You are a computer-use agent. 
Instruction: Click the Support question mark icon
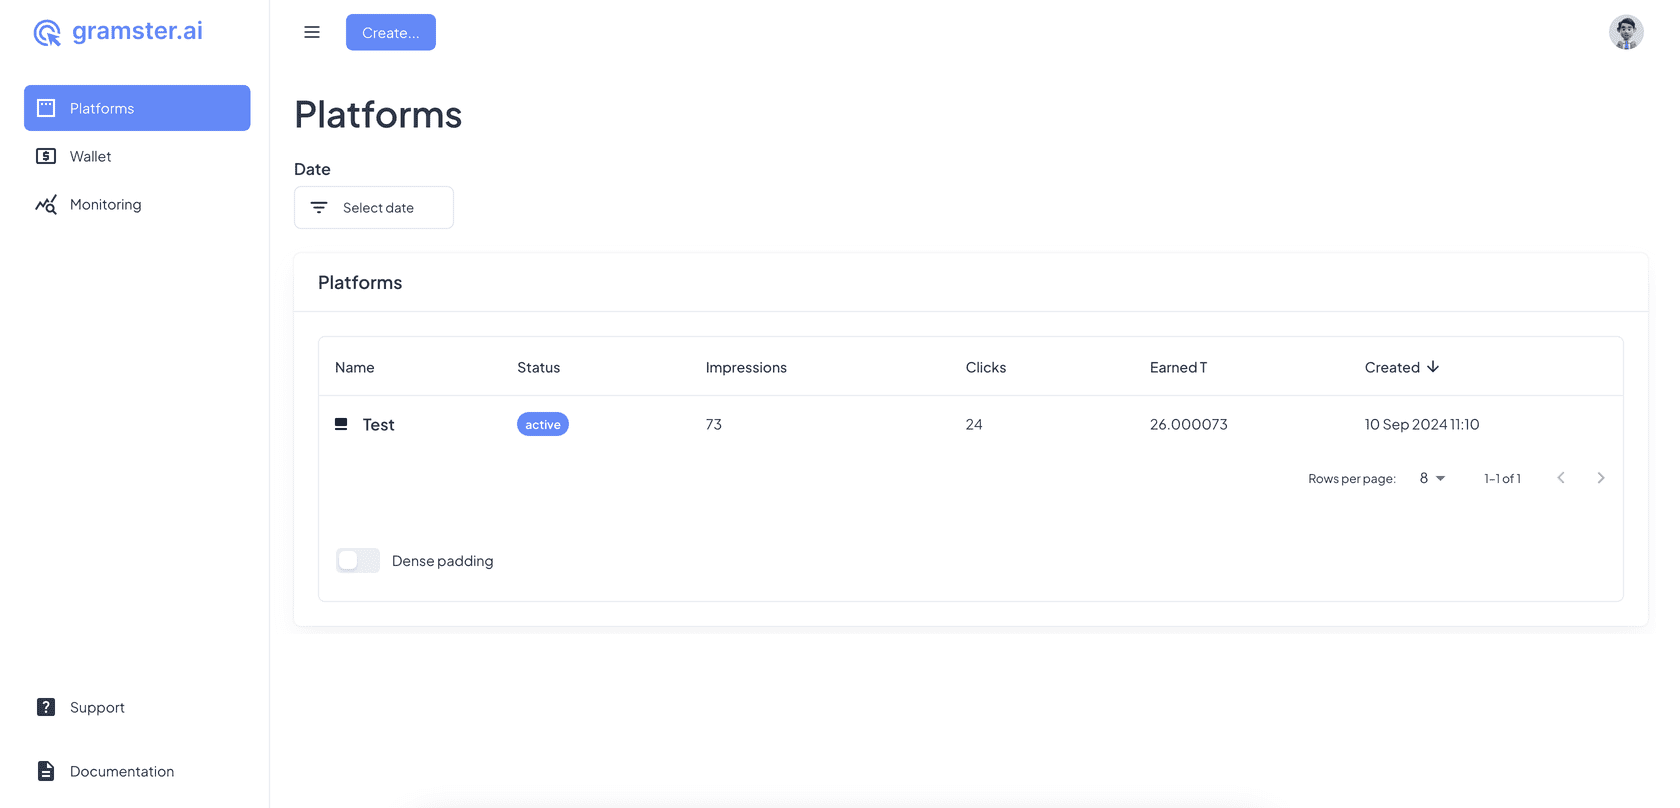[x=46, y=707]
